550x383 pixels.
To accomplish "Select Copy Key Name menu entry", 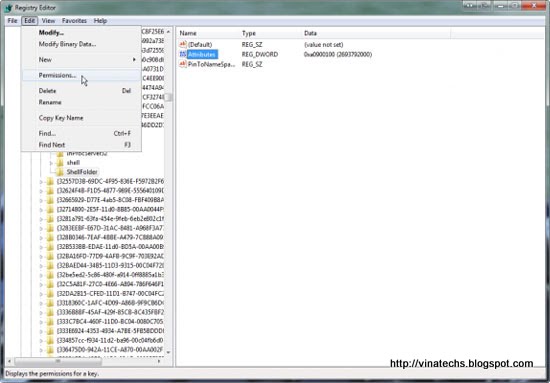I will pyautogui.click(x=81, y=118).
